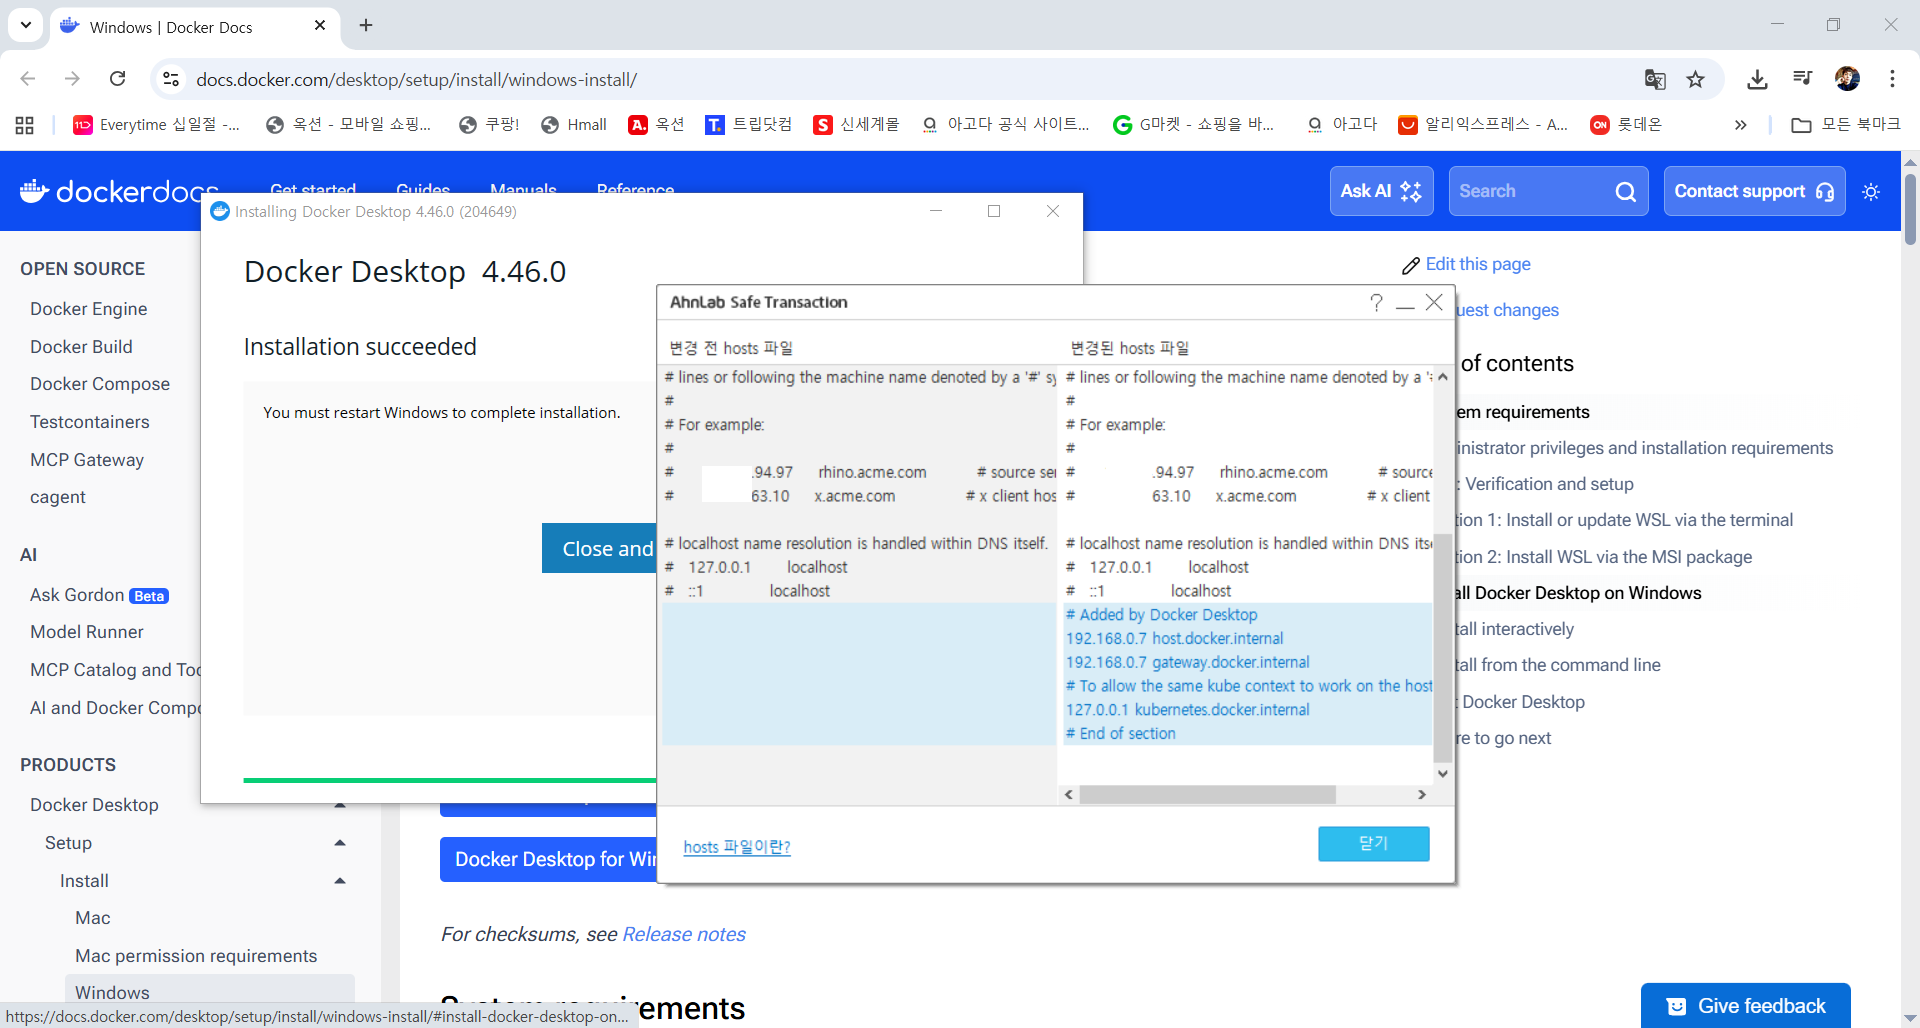Collapse the Docker Desktop section arrow
The image size is (1920, 1028).
point(340,805)
